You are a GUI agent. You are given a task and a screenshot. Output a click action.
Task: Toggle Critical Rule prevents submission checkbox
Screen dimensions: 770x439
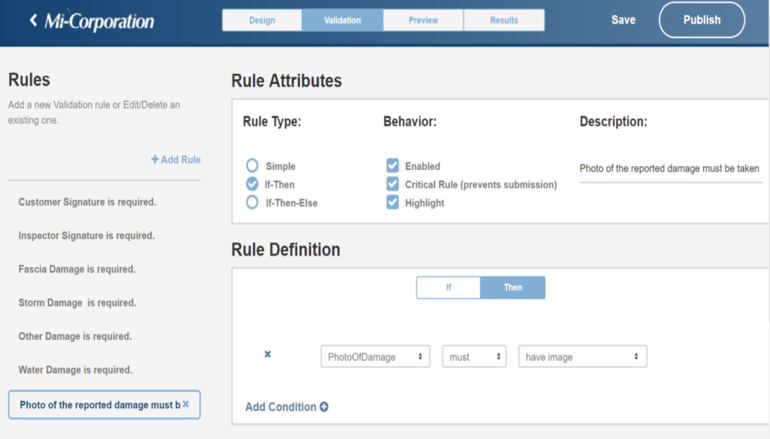(392, 184)
